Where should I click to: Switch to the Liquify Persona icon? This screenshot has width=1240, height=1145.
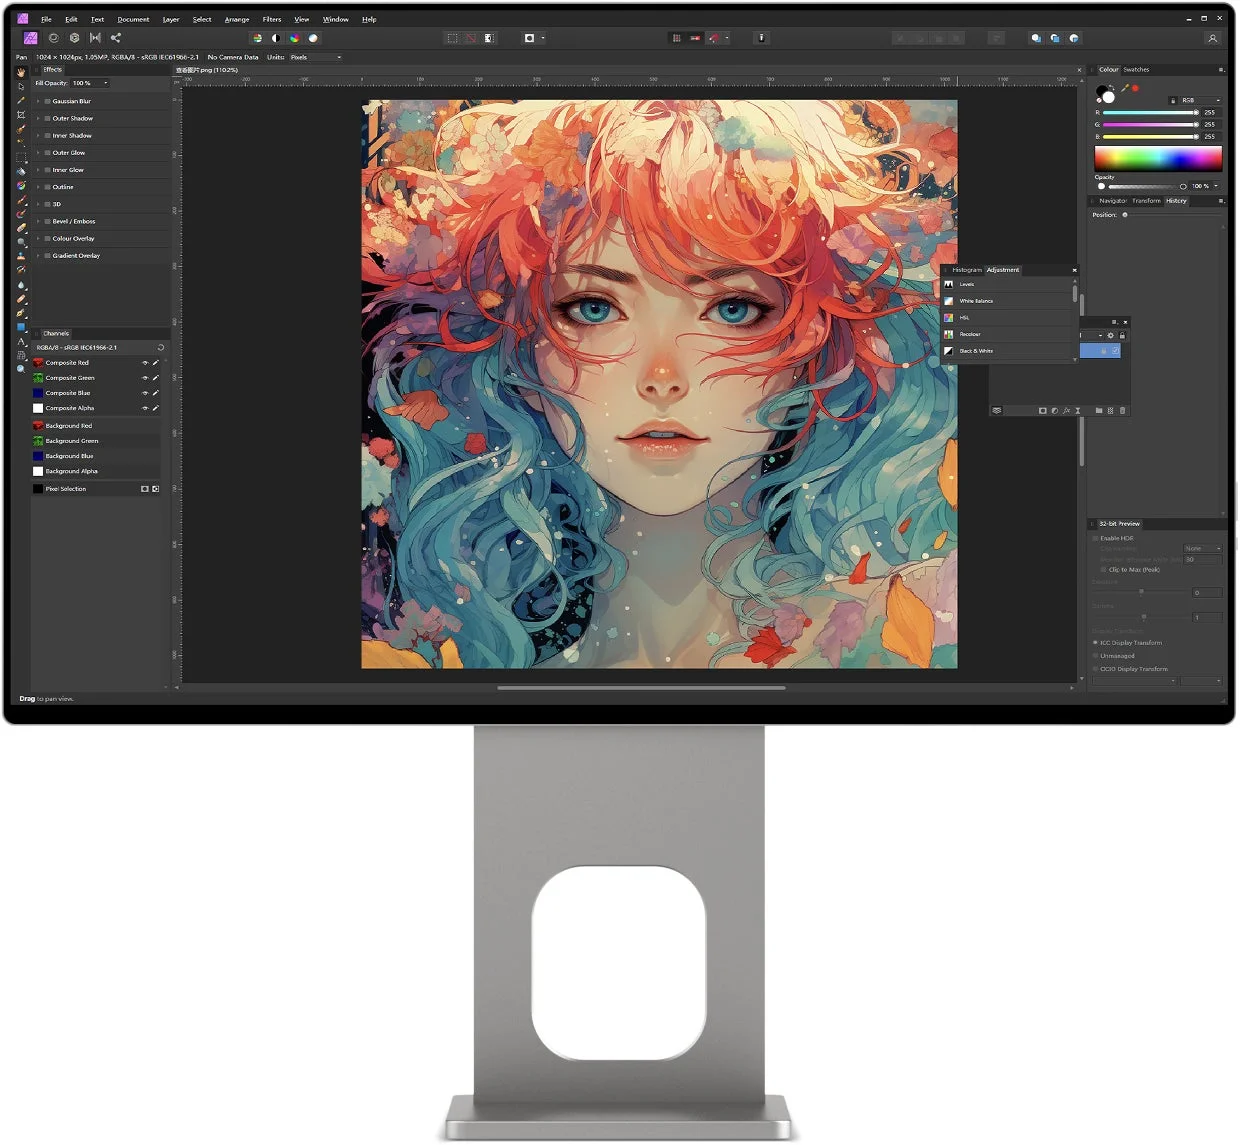(x=54, y=38)
